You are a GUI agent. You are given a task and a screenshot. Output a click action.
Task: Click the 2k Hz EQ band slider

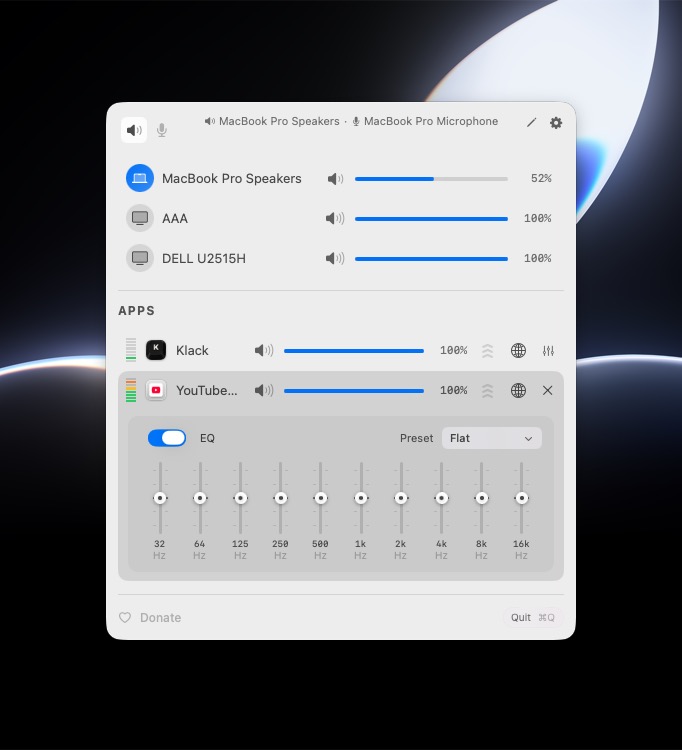pos(401,498)
